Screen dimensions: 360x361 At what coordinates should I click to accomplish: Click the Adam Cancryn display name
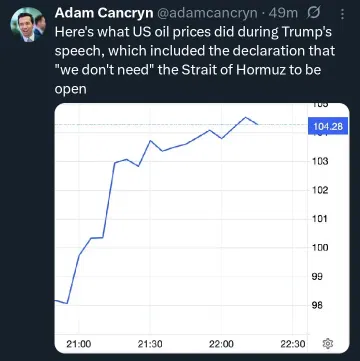click(104, 13)
